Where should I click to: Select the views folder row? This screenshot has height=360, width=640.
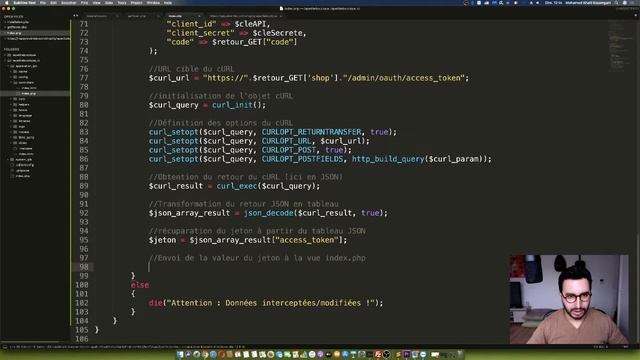tap(35, 143)
